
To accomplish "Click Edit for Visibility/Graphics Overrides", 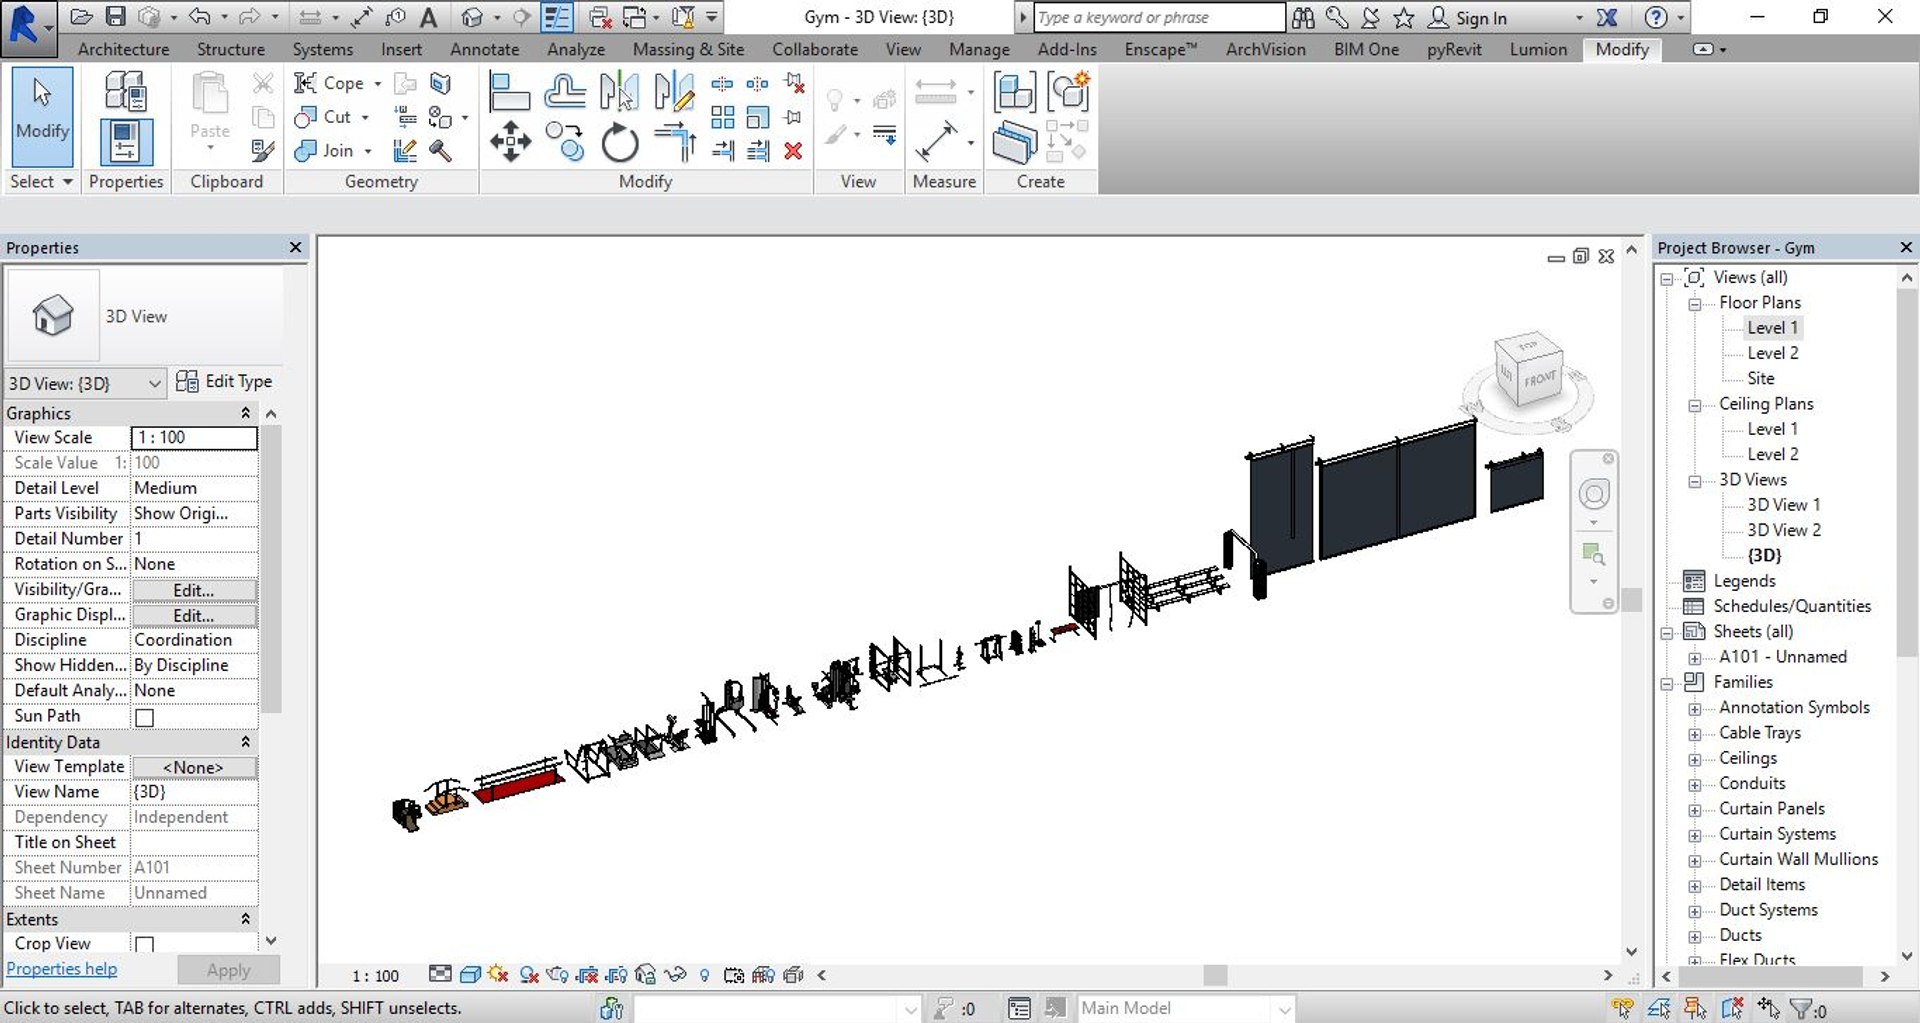I will pyautogui.click(x=194, y=590).
